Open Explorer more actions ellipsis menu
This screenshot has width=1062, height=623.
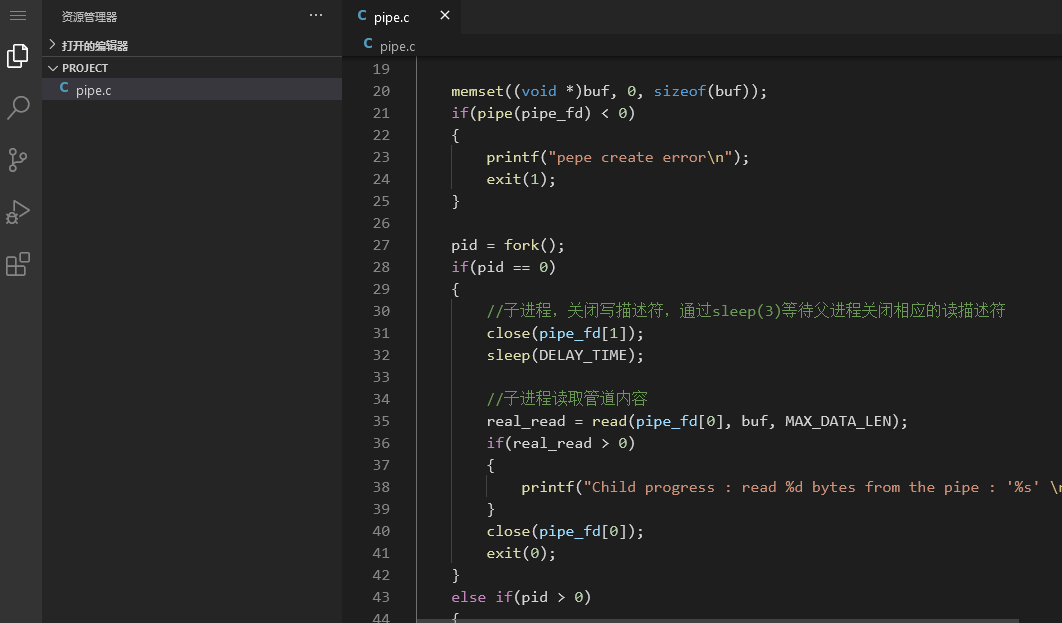click(316, 16)
